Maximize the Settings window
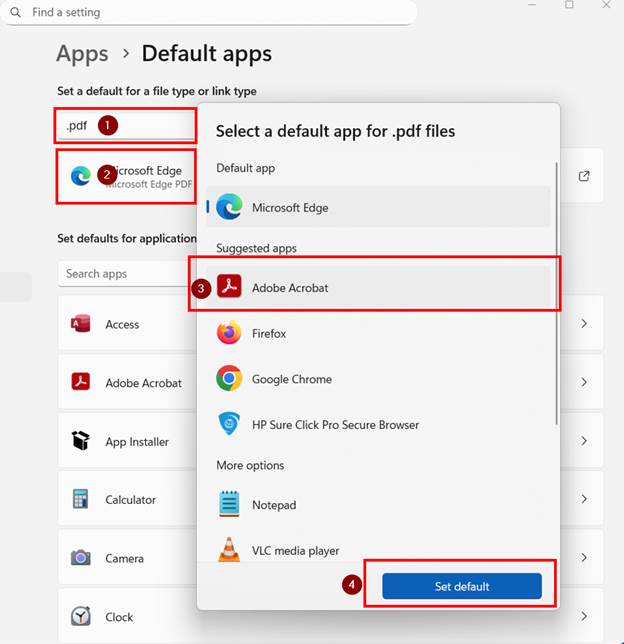This screenshot has width=624, height=644. point(569,5)
